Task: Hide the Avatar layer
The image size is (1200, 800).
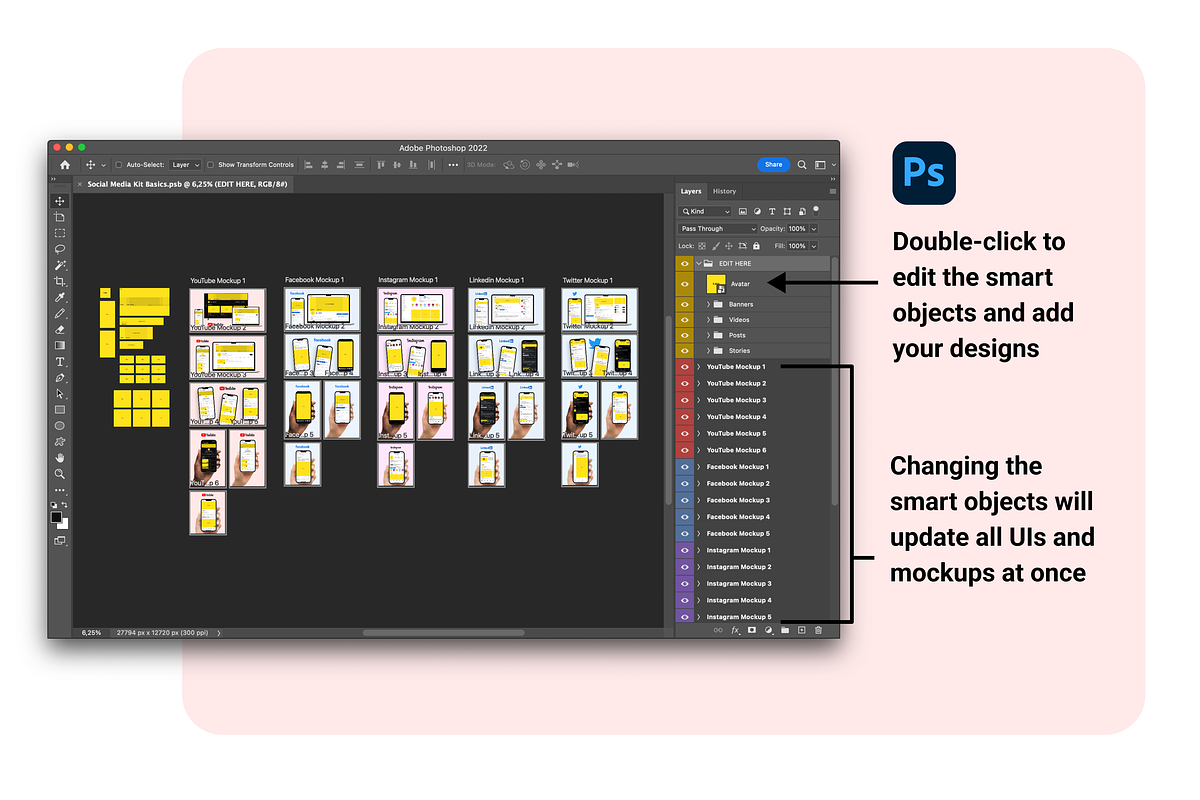Action: [685, 284]
